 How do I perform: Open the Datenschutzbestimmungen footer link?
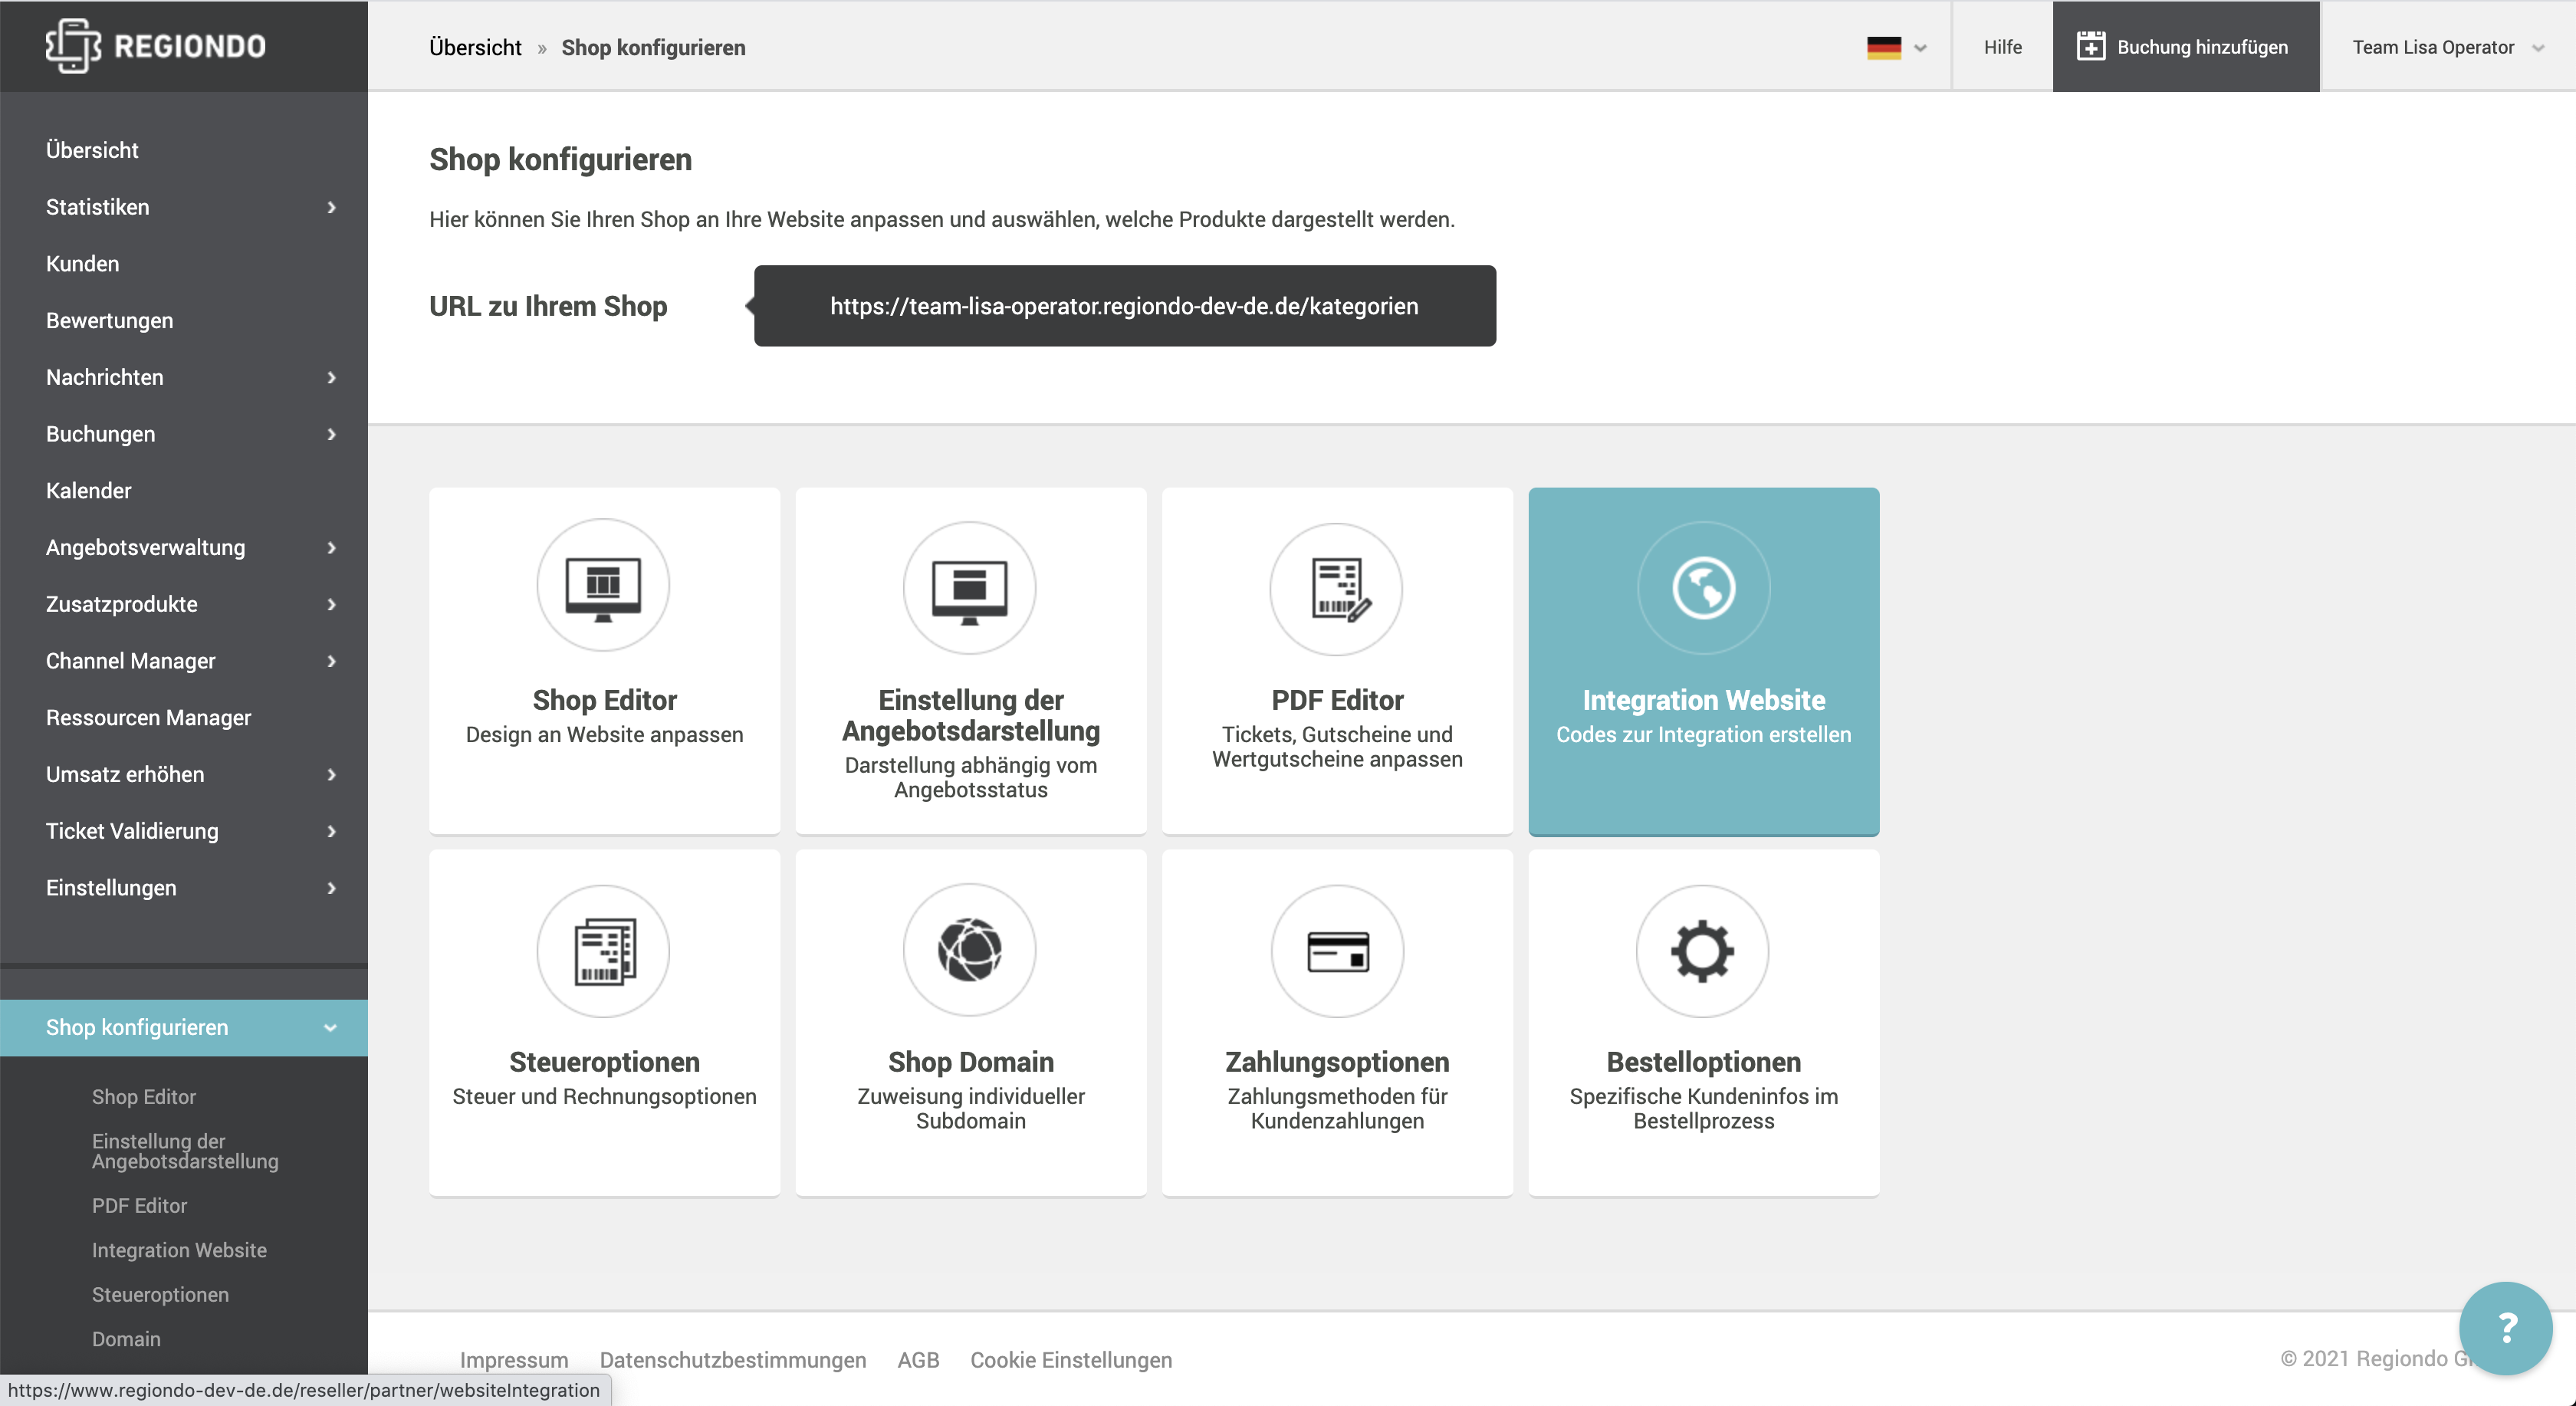click(x=732, y=1360)
